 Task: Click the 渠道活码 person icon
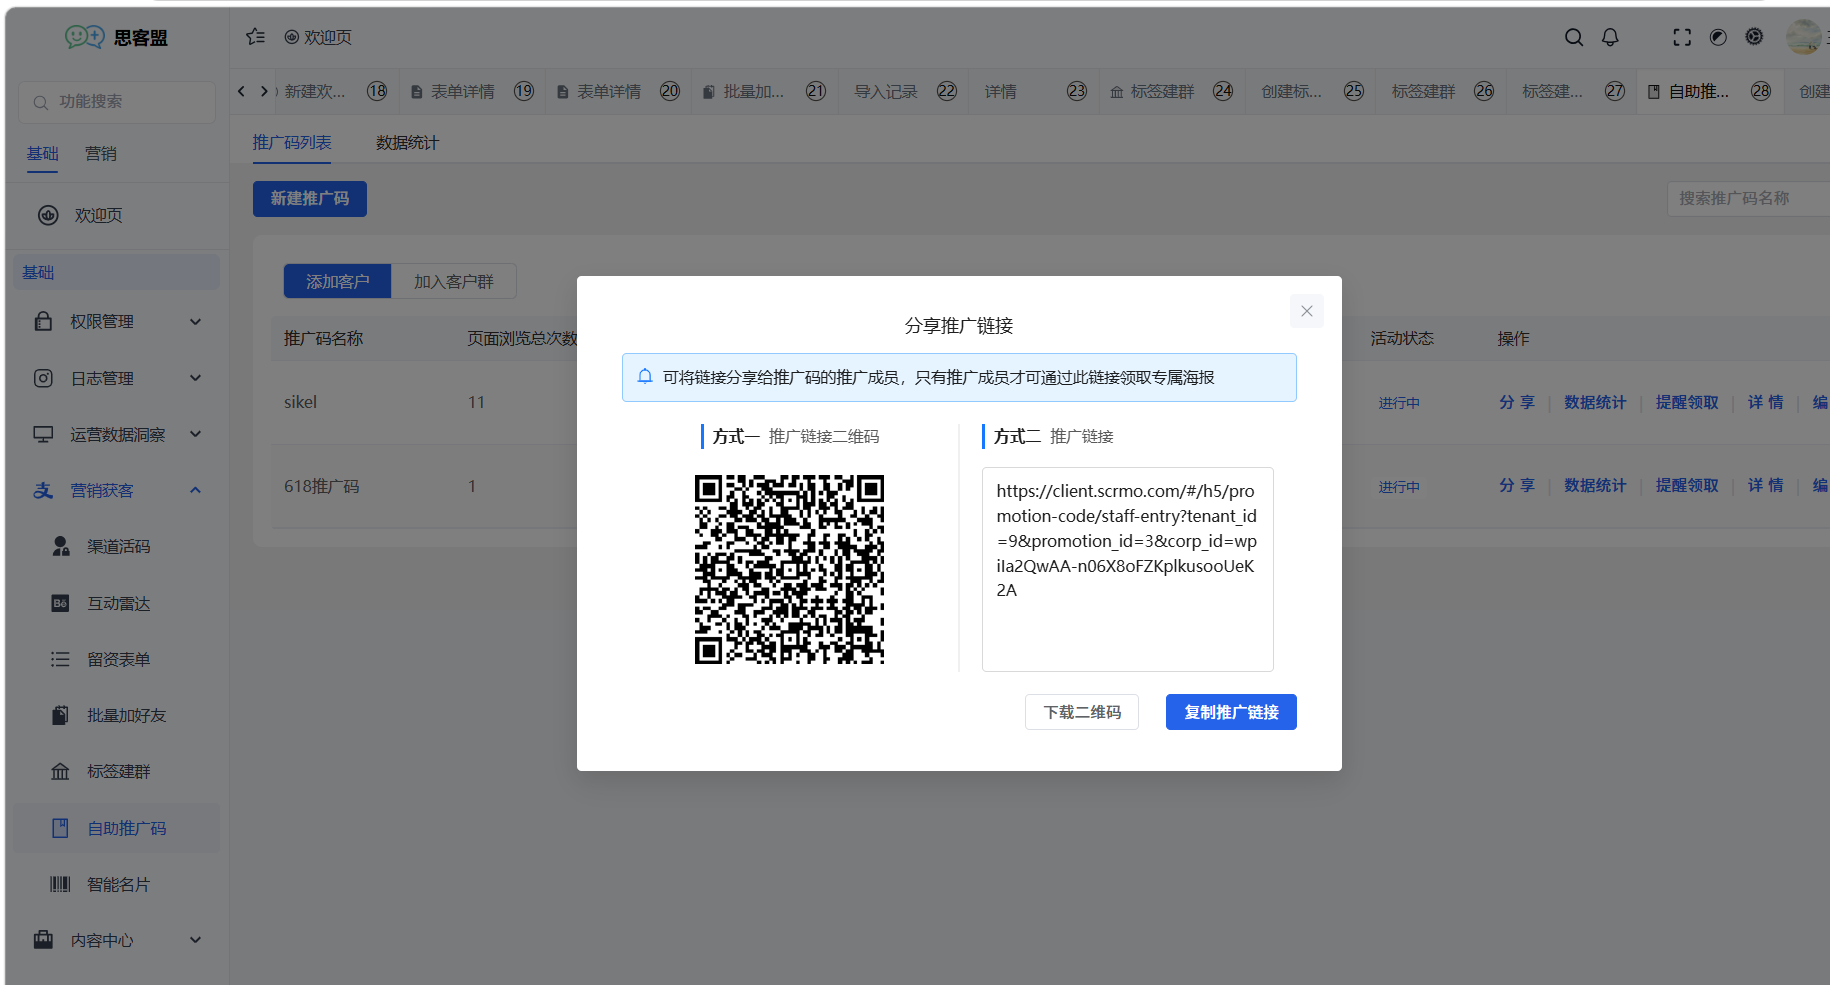[61, 546]
